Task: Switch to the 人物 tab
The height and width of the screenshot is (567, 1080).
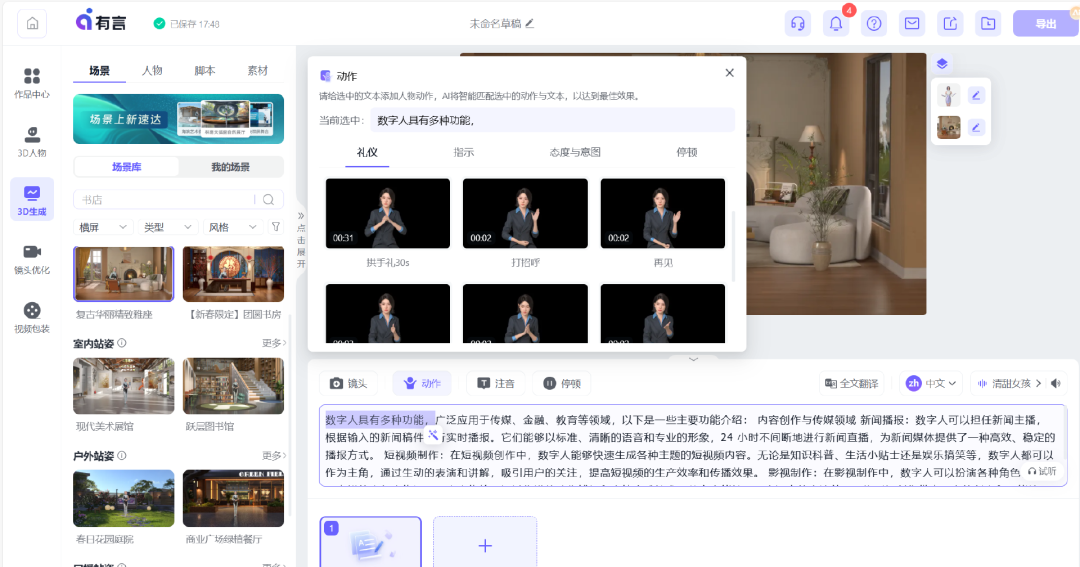Action: 152,70
